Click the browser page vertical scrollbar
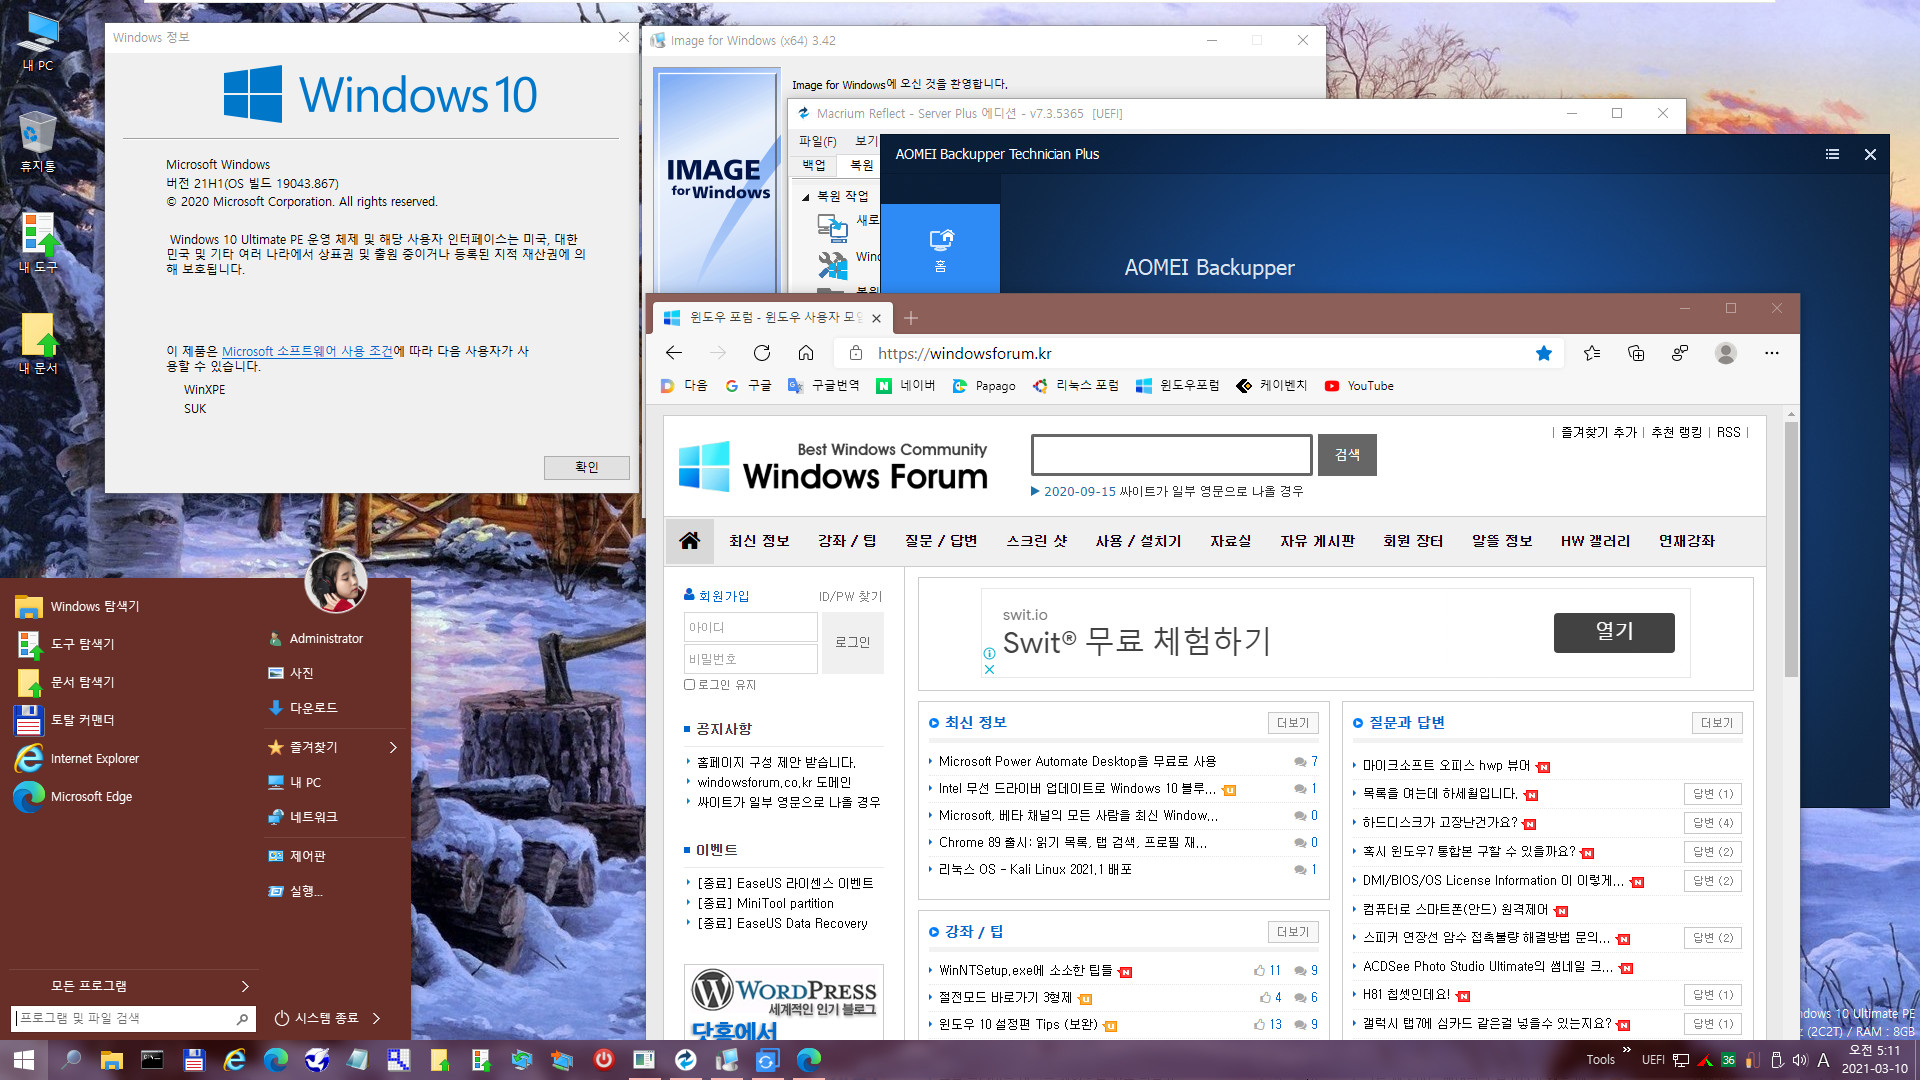 1791,550
